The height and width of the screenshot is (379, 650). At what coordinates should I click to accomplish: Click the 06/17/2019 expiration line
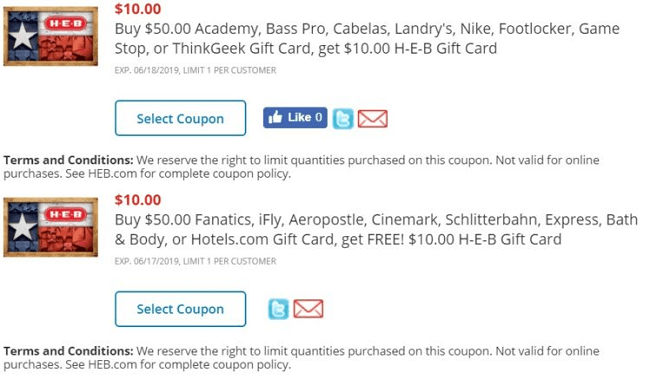(195, 261)
